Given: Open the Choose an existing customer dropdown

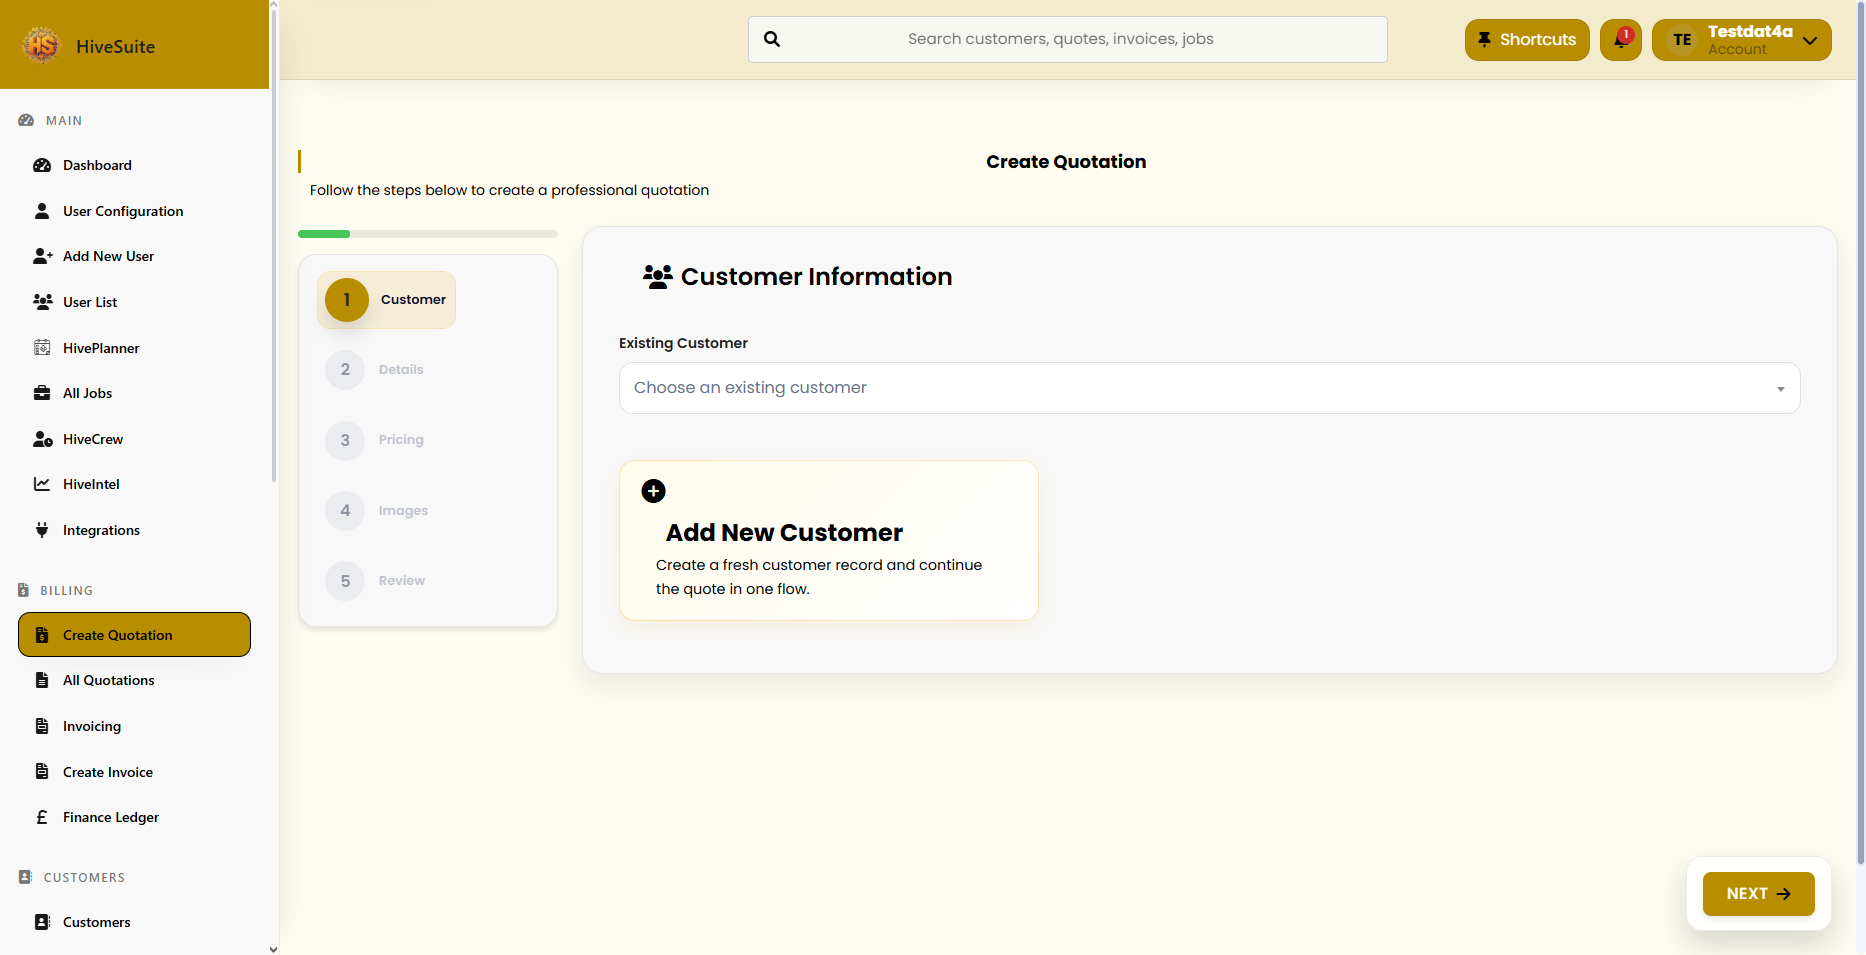Looking at the screenshot, I should (1209, 388).
